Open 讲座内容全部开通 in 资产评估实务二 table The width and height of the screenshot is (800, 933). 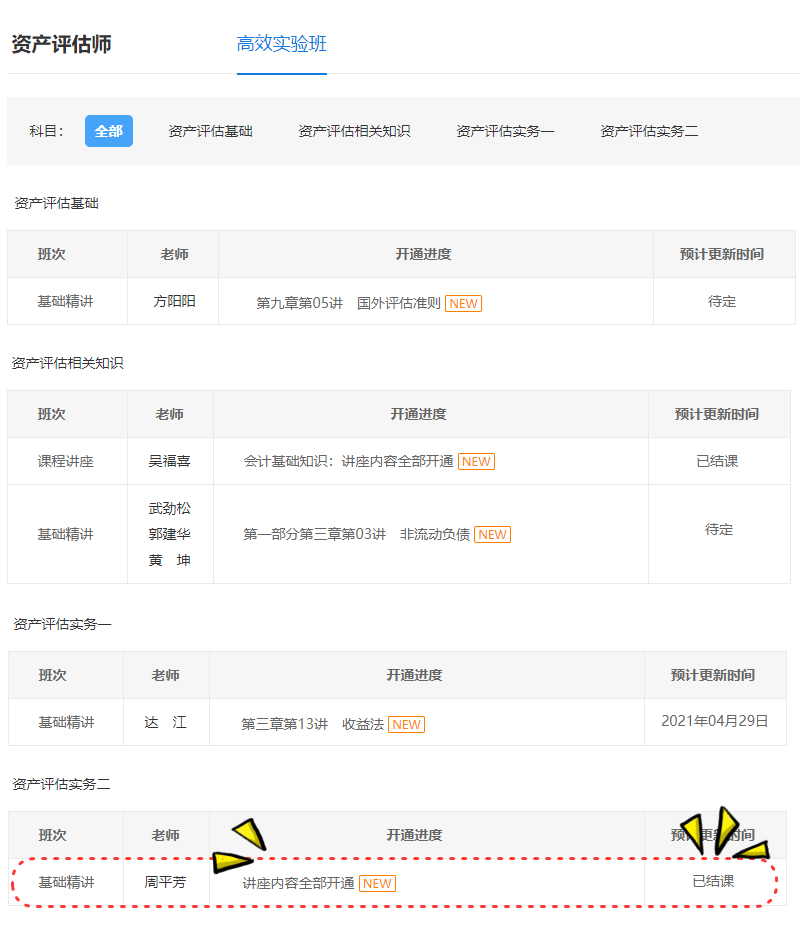298,883
